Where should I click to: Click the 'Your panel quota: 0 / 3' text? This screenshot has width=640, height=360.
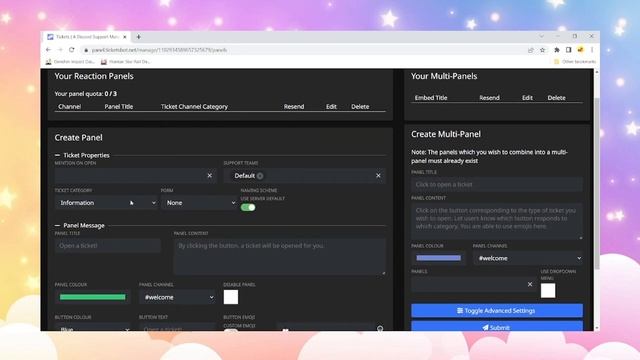coord(86,93)
